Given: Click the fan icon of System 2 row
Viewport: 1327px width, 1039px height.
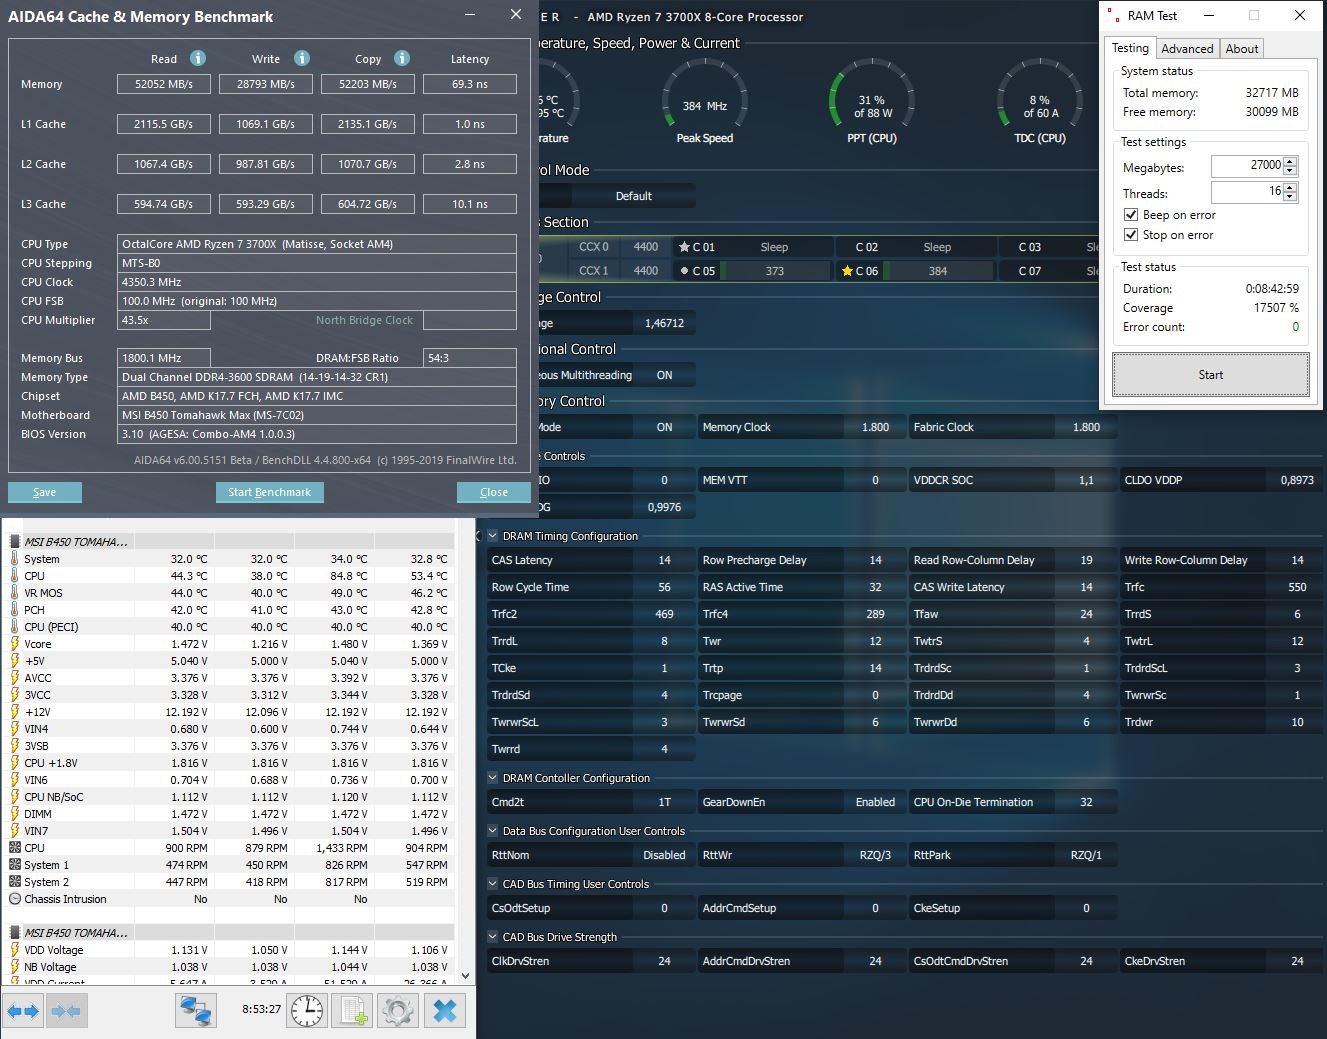Looking at the screenshot, I should tap(14, 882).
